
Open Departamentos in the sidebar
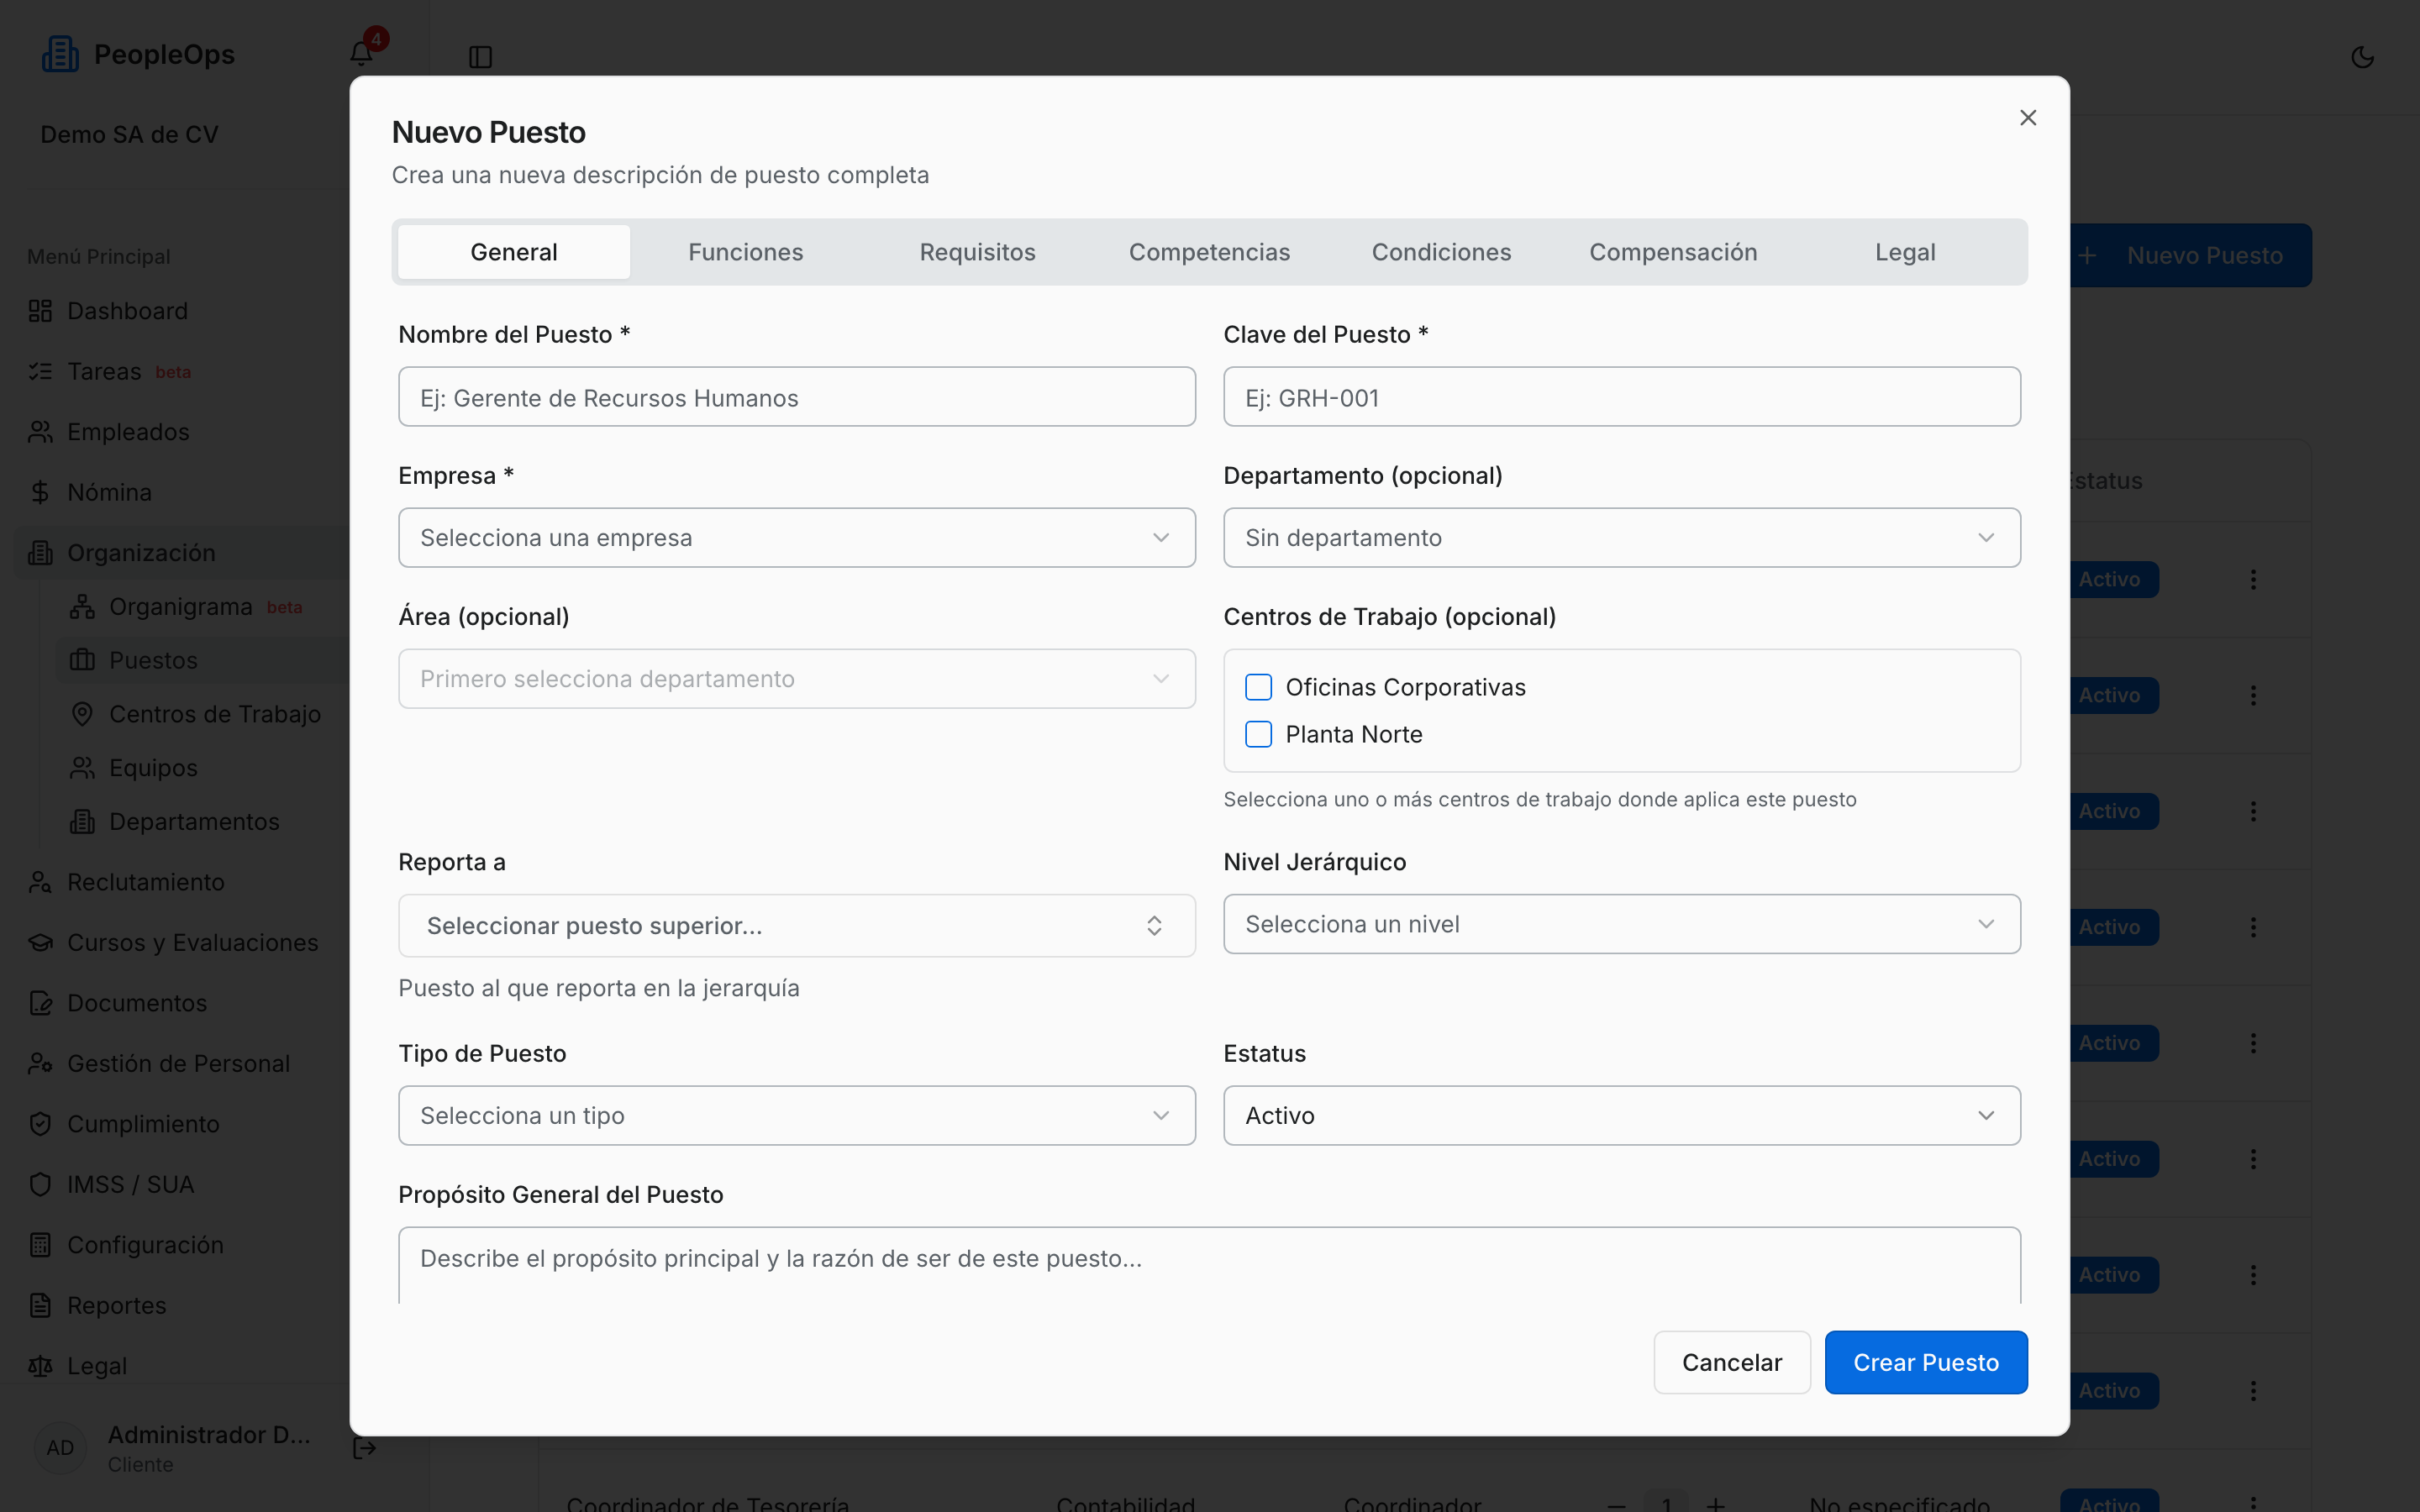tap(194, 822)
